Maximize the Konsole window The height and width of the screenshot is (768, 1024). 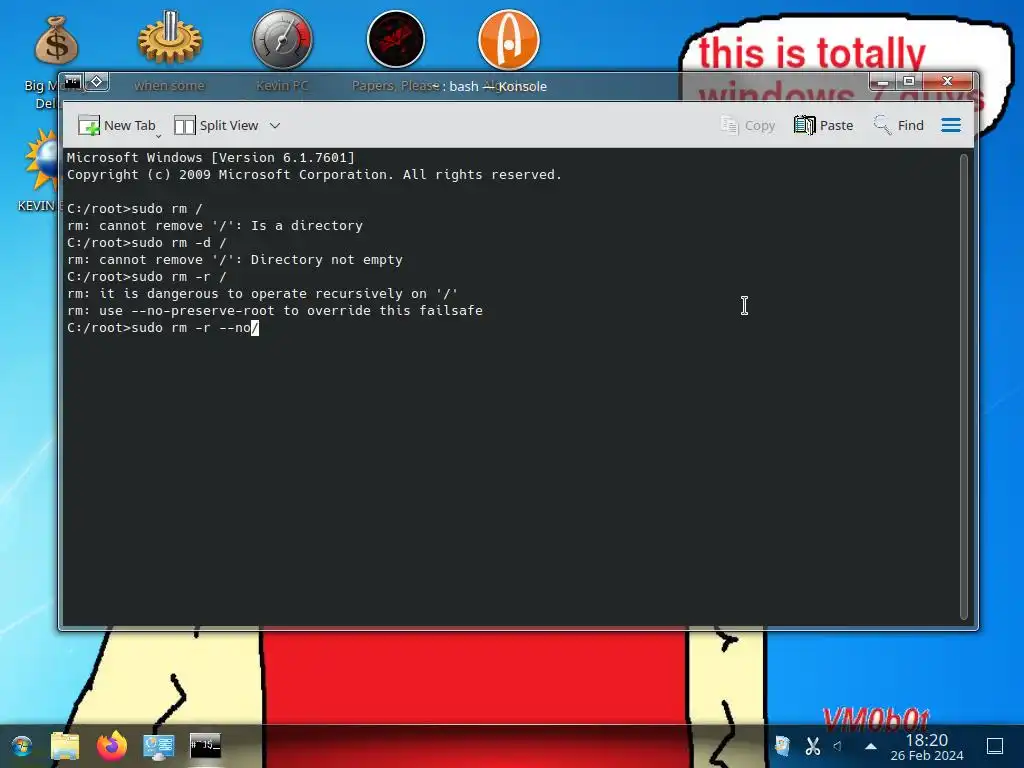(909, 82)
